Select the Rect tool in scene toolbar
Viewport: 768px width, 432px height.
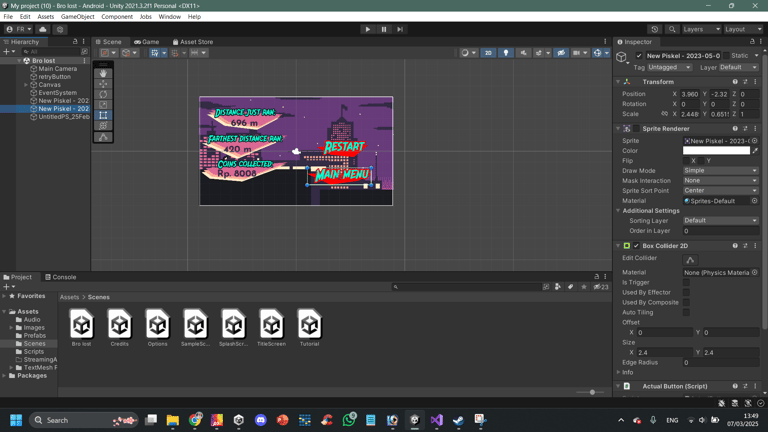coord(104,115)
